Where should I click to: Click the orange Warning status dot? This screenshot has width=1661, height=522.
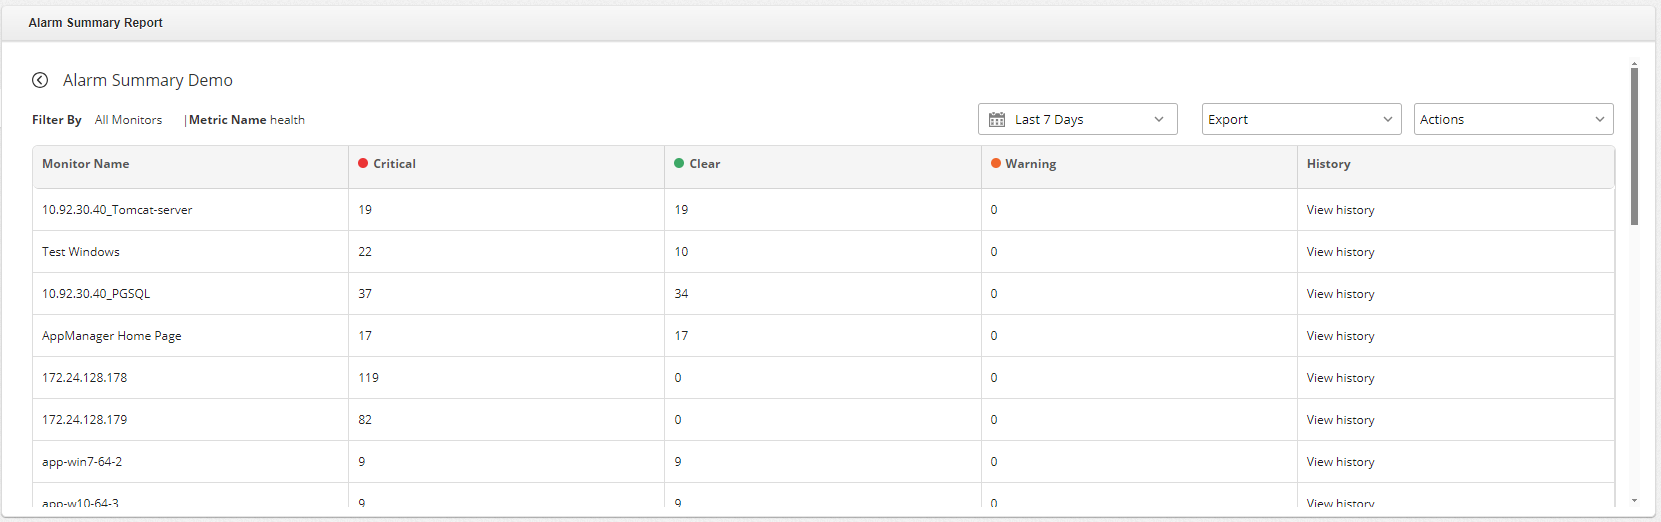coord(996,163)
